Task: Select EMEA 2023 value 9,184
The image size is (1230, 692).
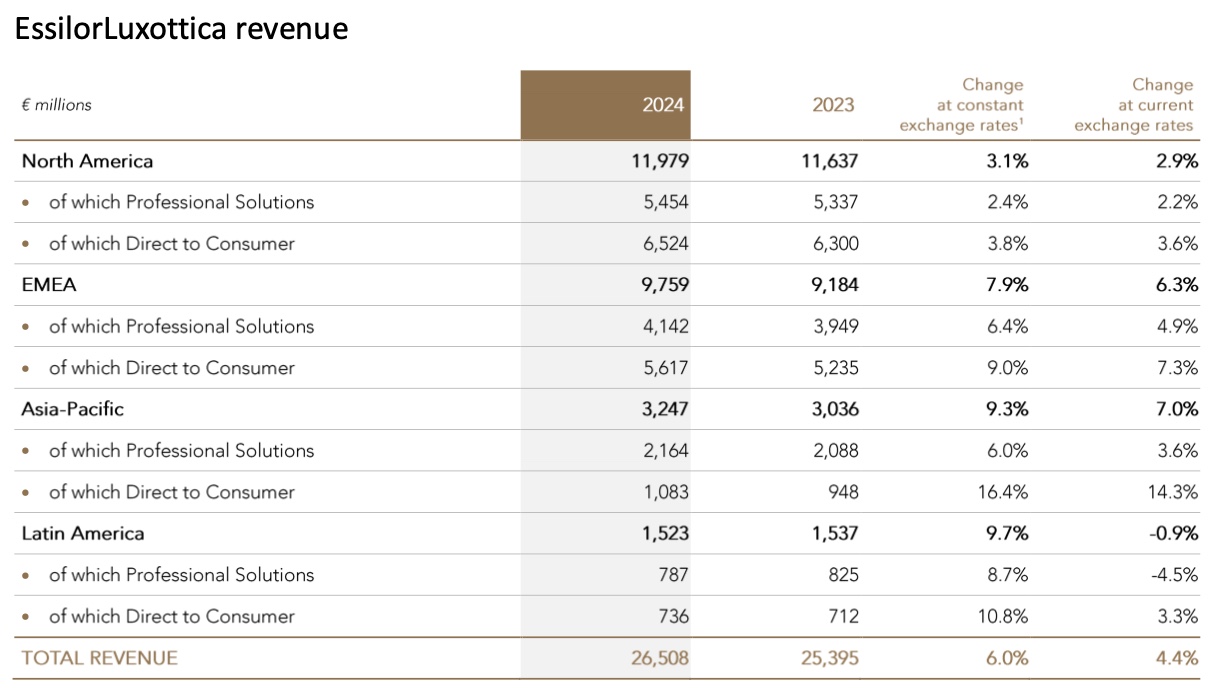Action: coord(835,285)
